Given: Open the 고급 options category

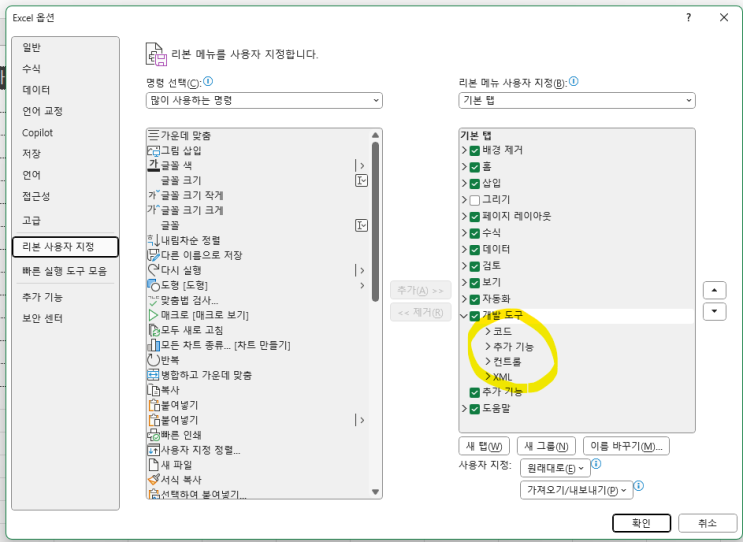Looking at the screenshot, I should pos(65,220).
